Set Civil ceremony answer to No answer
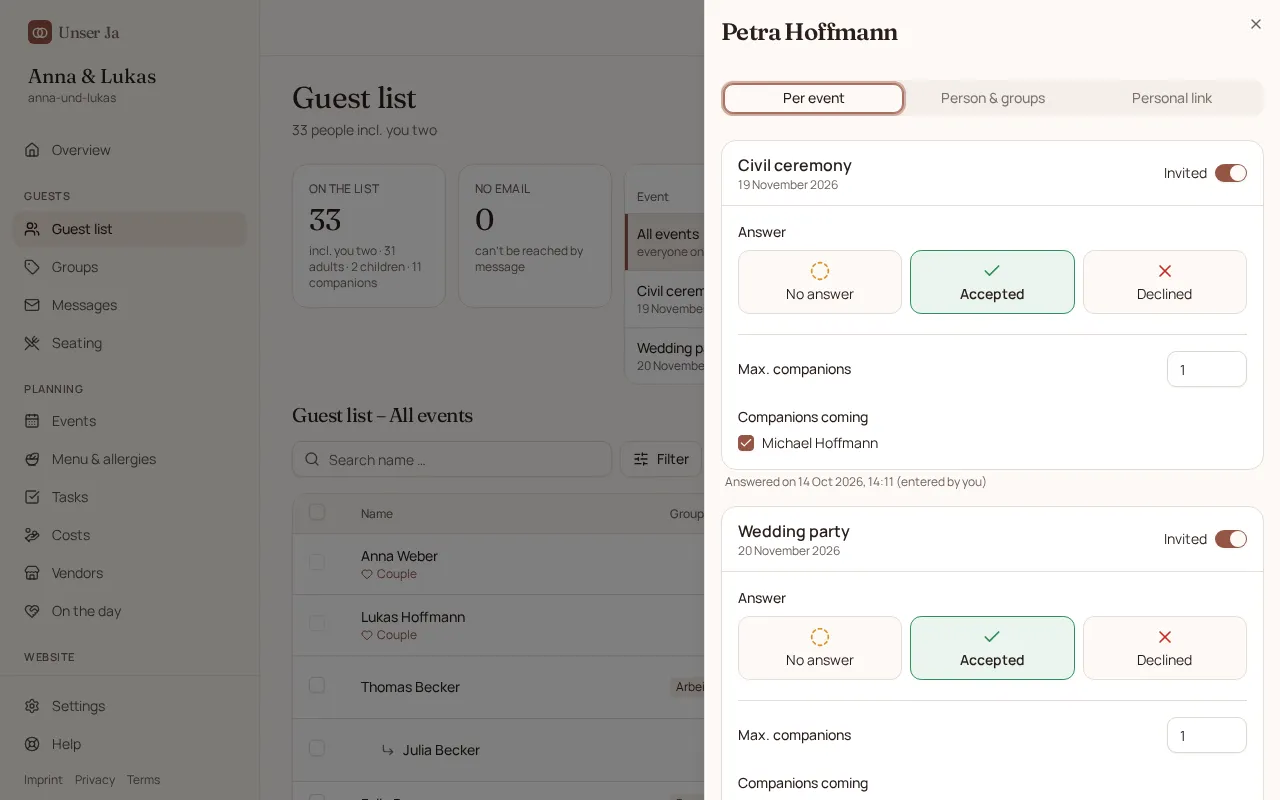1280x800 pixels. click(x=820, y=282)
